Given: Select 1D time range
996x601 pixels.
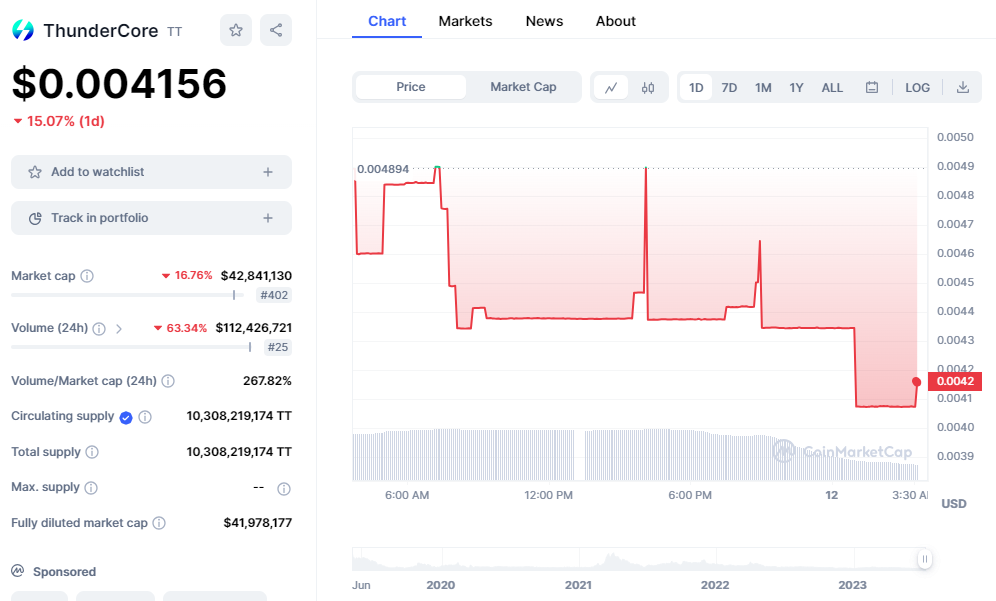Looking at the screenshot, I should (696, 88).
